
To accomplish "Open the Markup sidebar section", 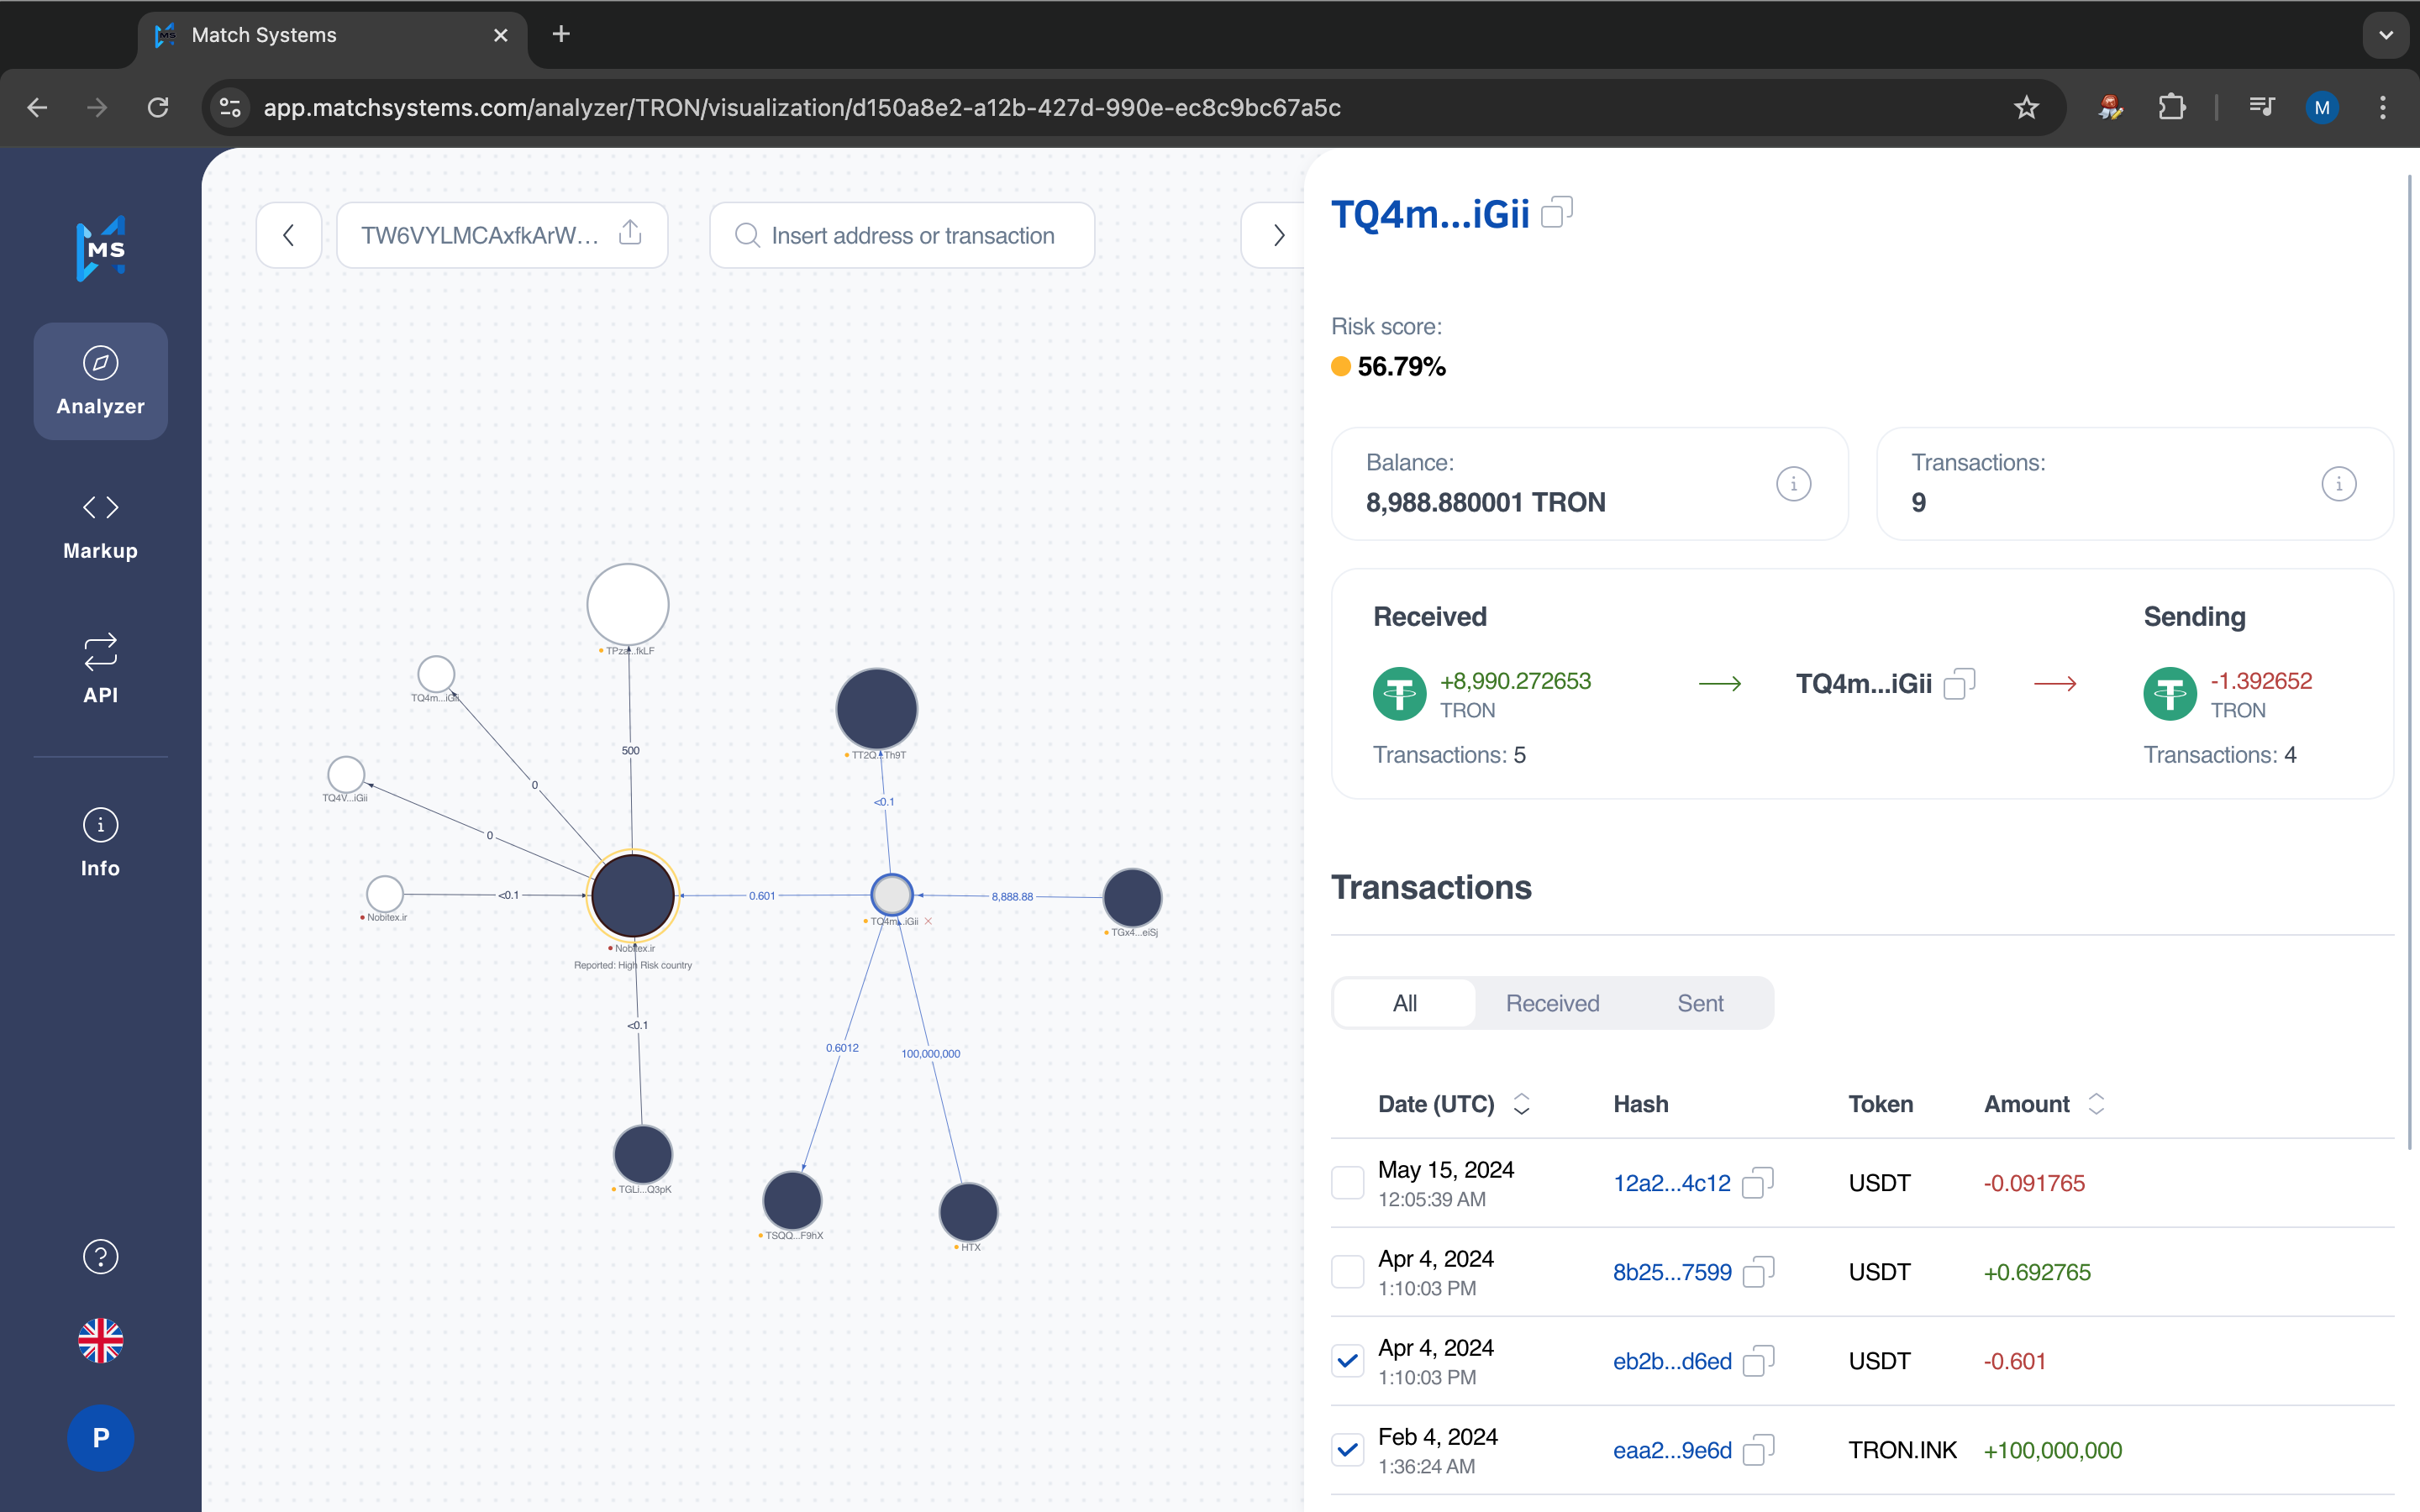I will pos(100,526).
